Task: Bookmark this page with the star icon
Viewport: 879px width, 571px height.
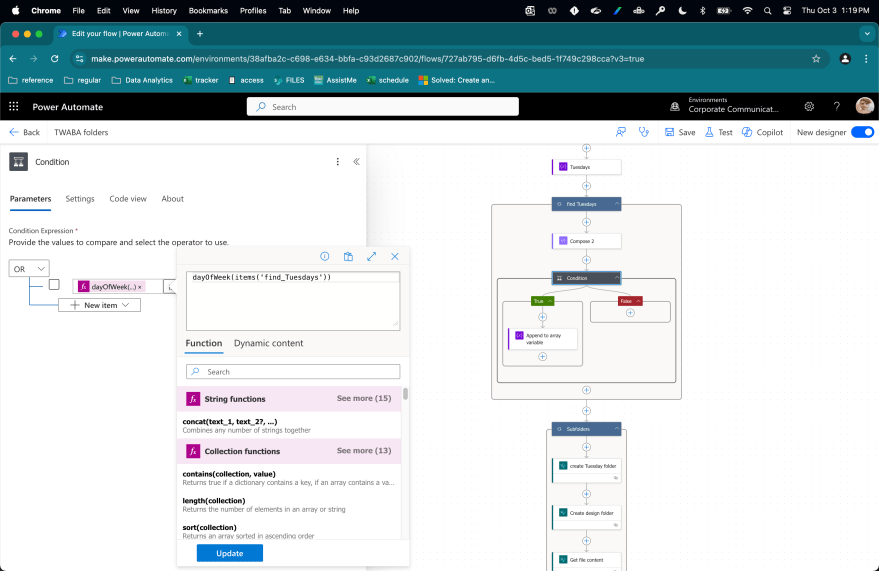Action: click(x=816, y=59)
